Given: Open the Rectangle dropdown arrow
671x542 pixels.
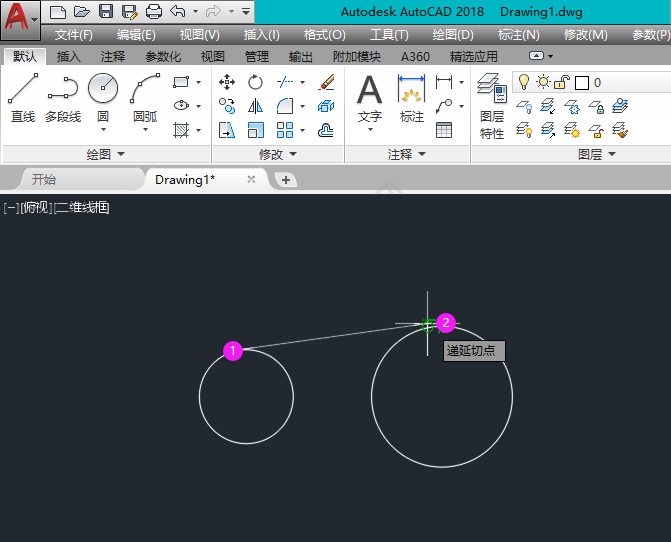Looking at the screenshot, I should pyautogui.click(x=199, y=82).
